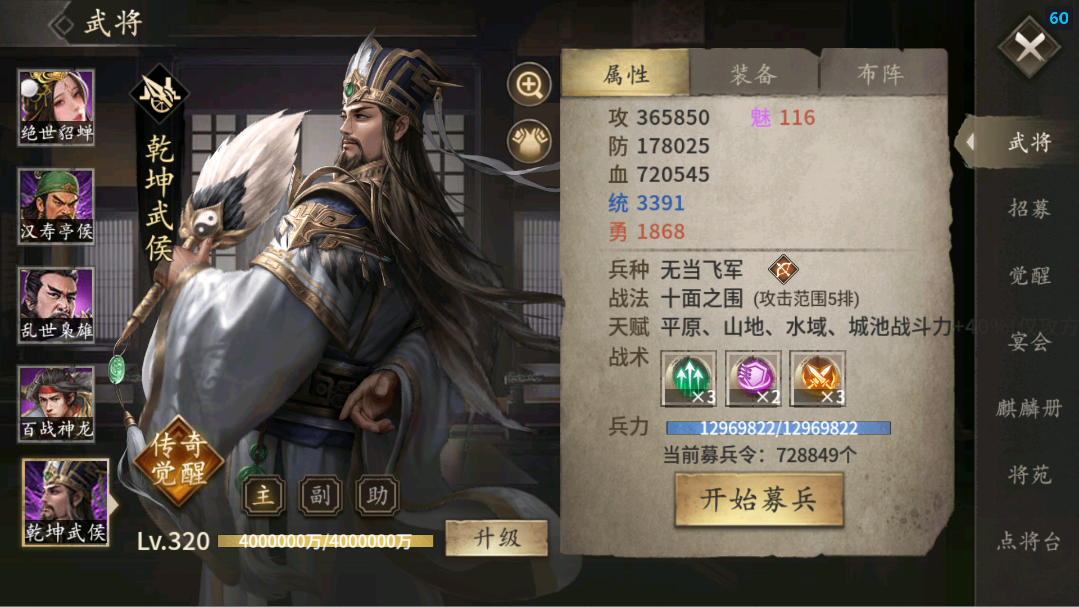This screenshot has height=607, width=1079.
Task: Select the orange crossed swords tactic icon
Action: (x=818, y=379)
